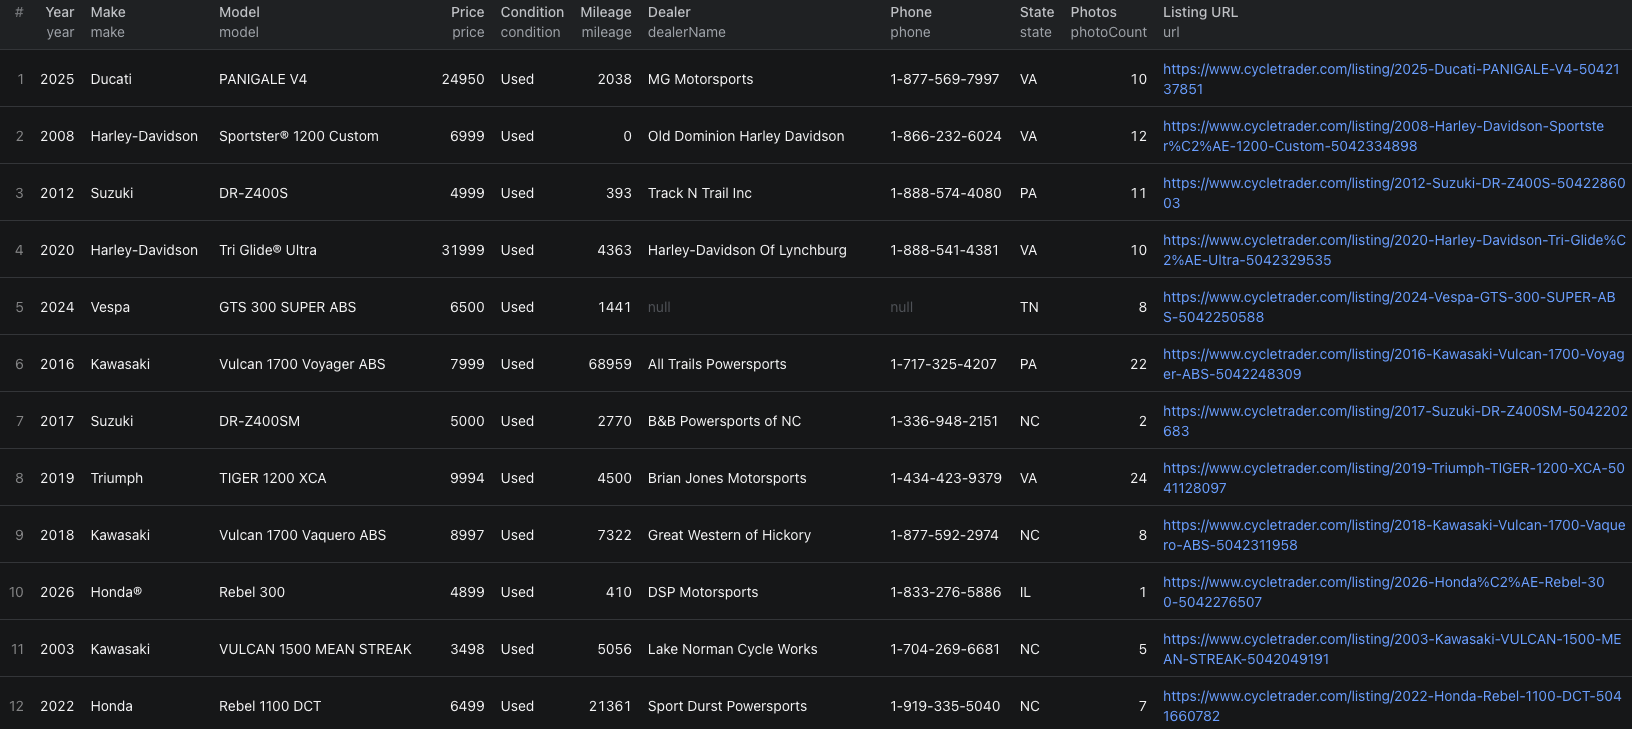Select the Dealer column header
1632x729 pixels.
point(669,12)
